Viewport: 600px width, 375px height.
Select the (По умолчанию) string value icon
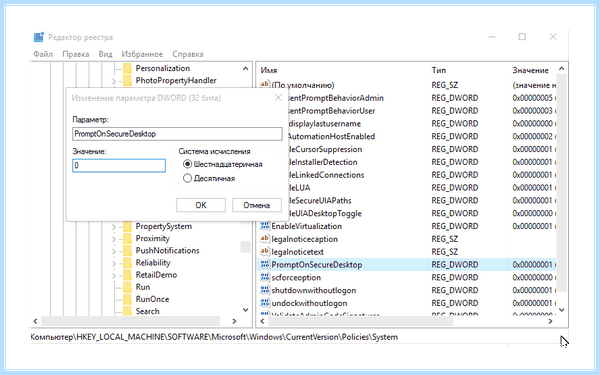click(x=264, y=85)
